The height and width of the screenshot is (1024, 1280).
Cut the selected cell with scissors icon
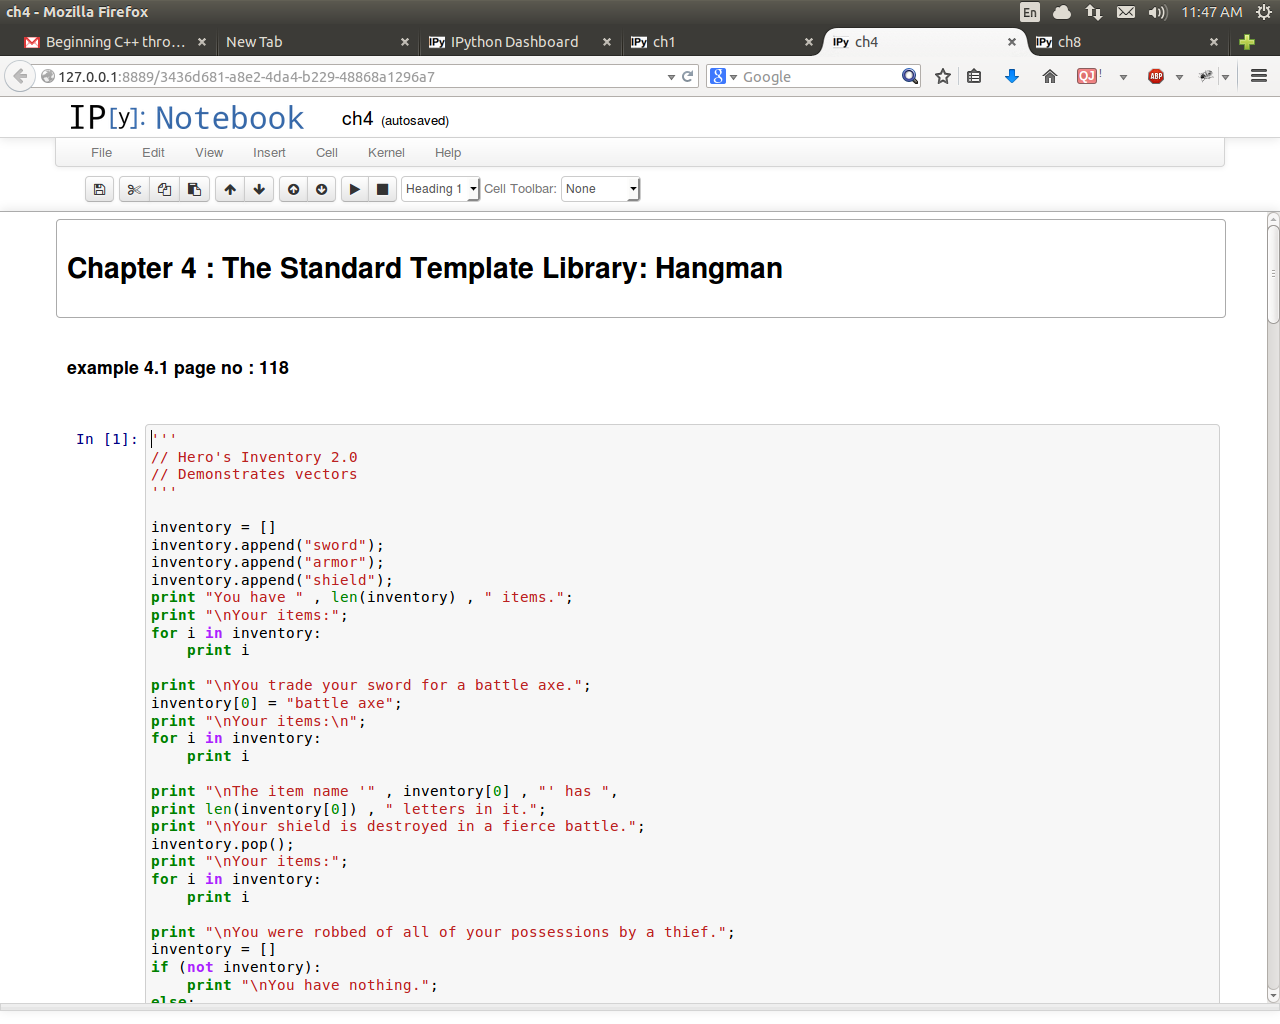(x=134, y=189)
